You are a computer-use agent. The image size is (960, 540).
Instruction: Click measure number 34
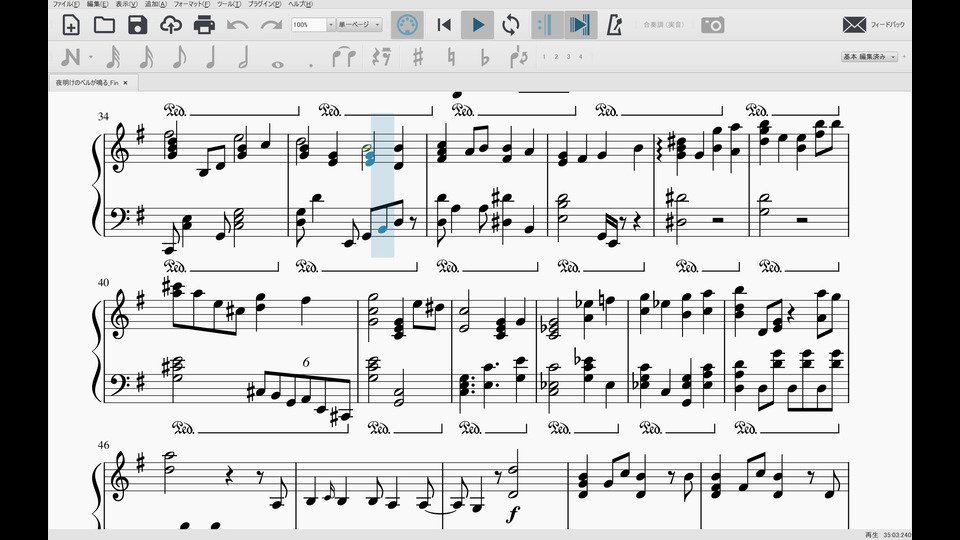point(103,116)
